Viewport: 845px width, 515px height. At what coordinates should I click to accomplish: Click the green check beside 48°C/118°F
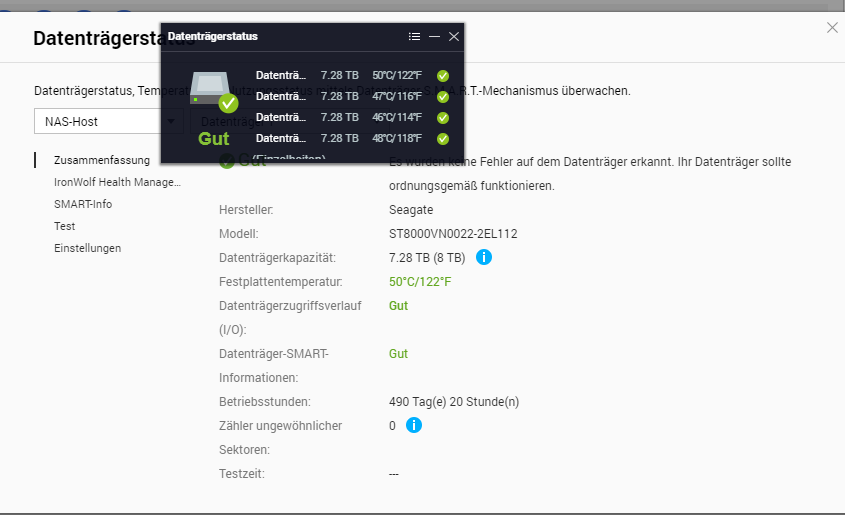tap(443, 139)
